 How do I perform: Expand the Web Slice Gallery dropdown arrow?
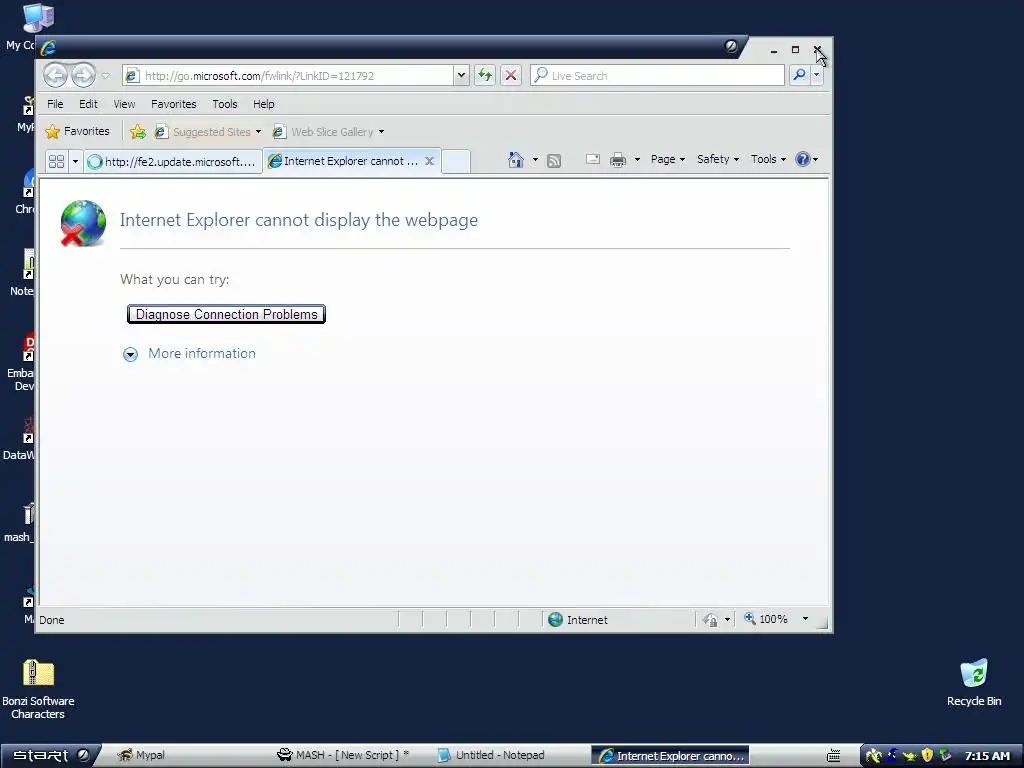point(381,132)
